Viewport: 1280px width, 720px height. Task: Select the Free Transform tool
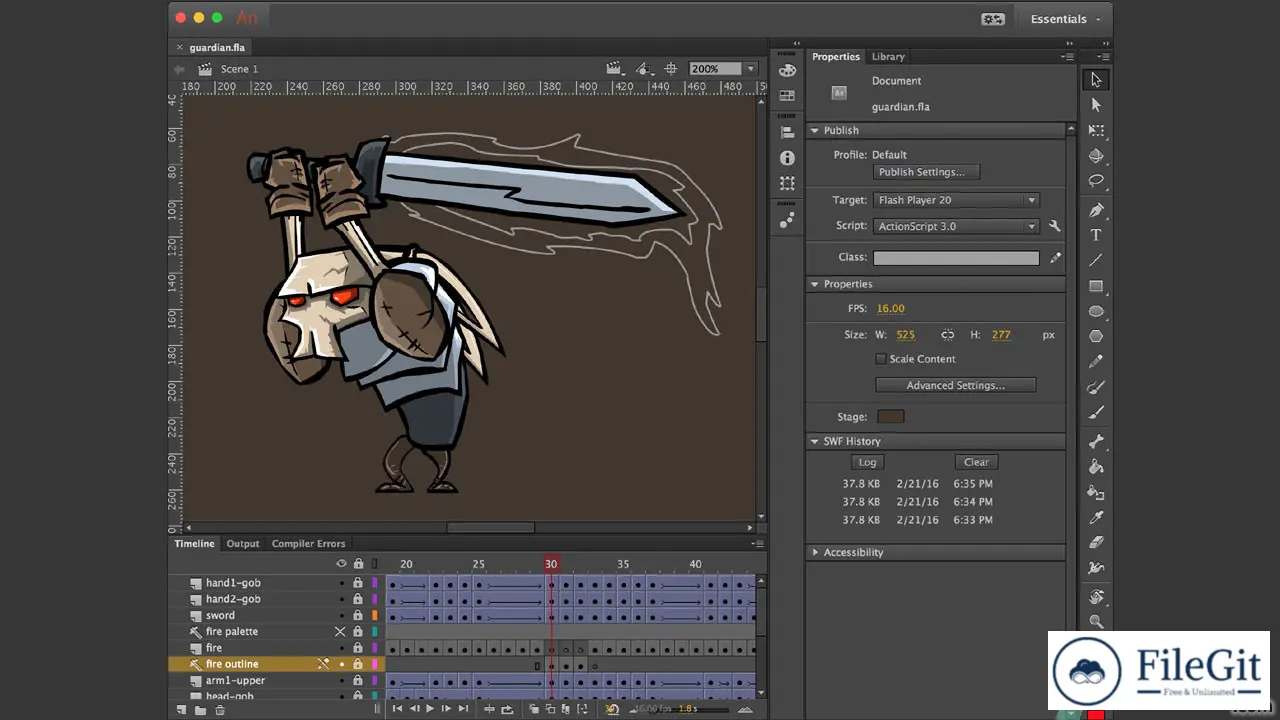[x=1096, y=131]
